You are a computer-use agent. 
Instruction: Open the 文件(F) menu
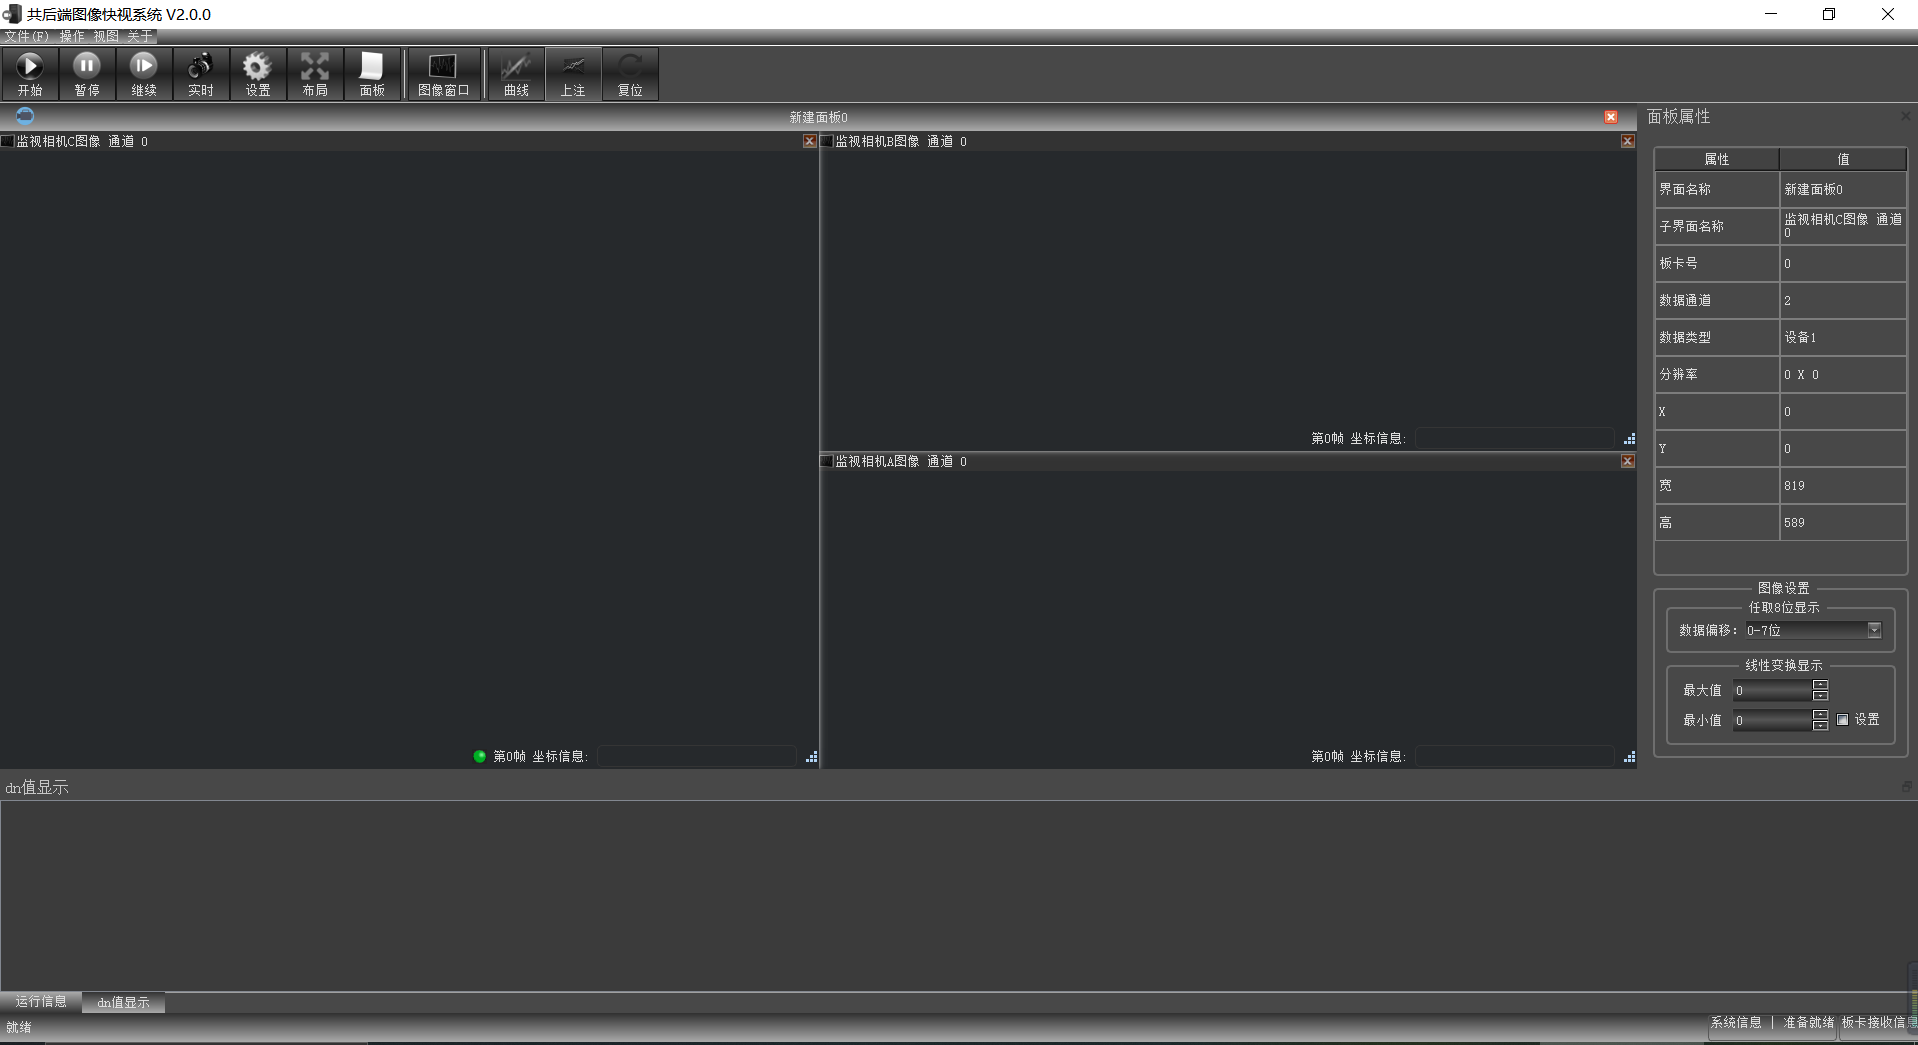click(27, 36)
